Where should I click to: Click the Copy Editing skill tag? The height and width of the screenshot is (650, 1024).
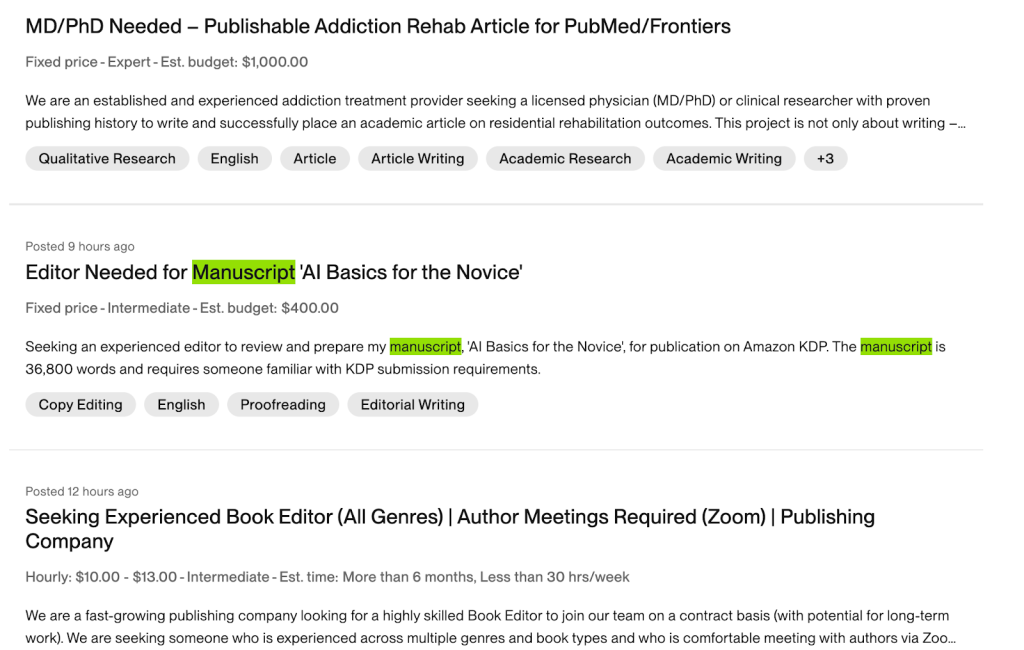coord(80,405)
